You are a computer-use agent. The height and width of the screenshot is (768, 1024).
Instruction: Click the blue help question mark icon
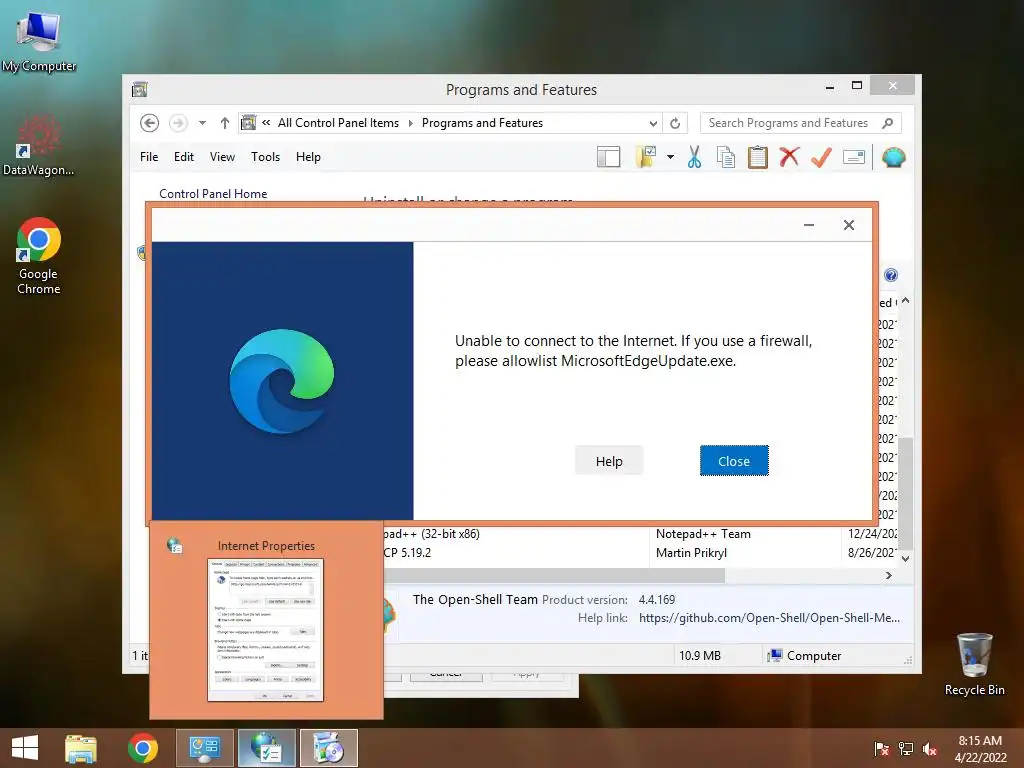coord(891,275)
